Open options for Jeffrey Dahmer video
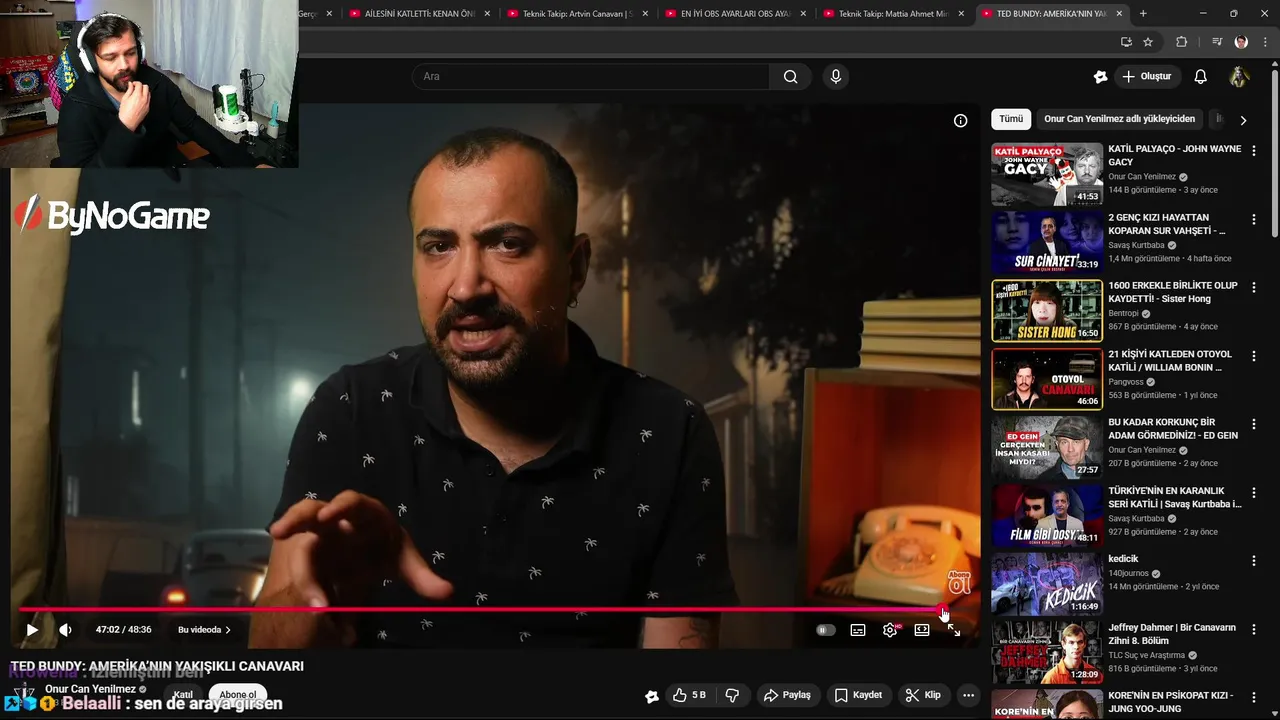This screenshot has width=1280, height=720. click(x=1254, y=629)
